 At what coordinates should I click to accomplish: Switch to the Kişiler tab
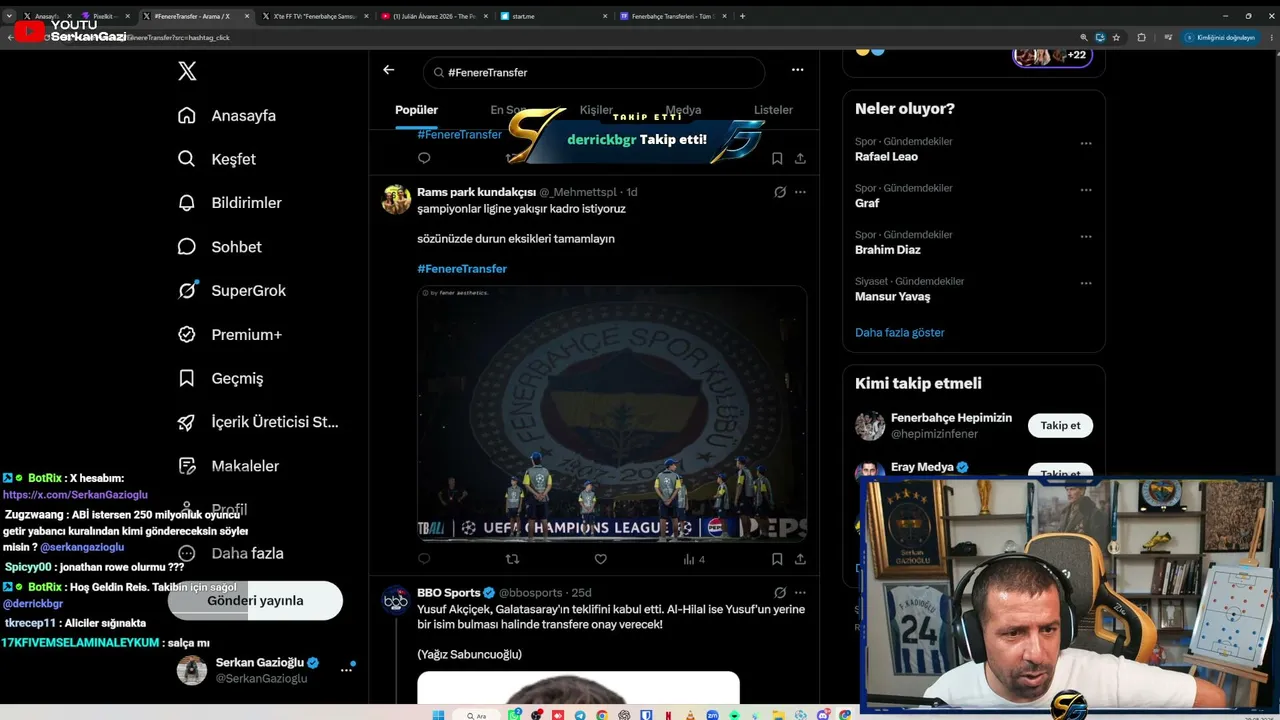[x=597, y=110]
